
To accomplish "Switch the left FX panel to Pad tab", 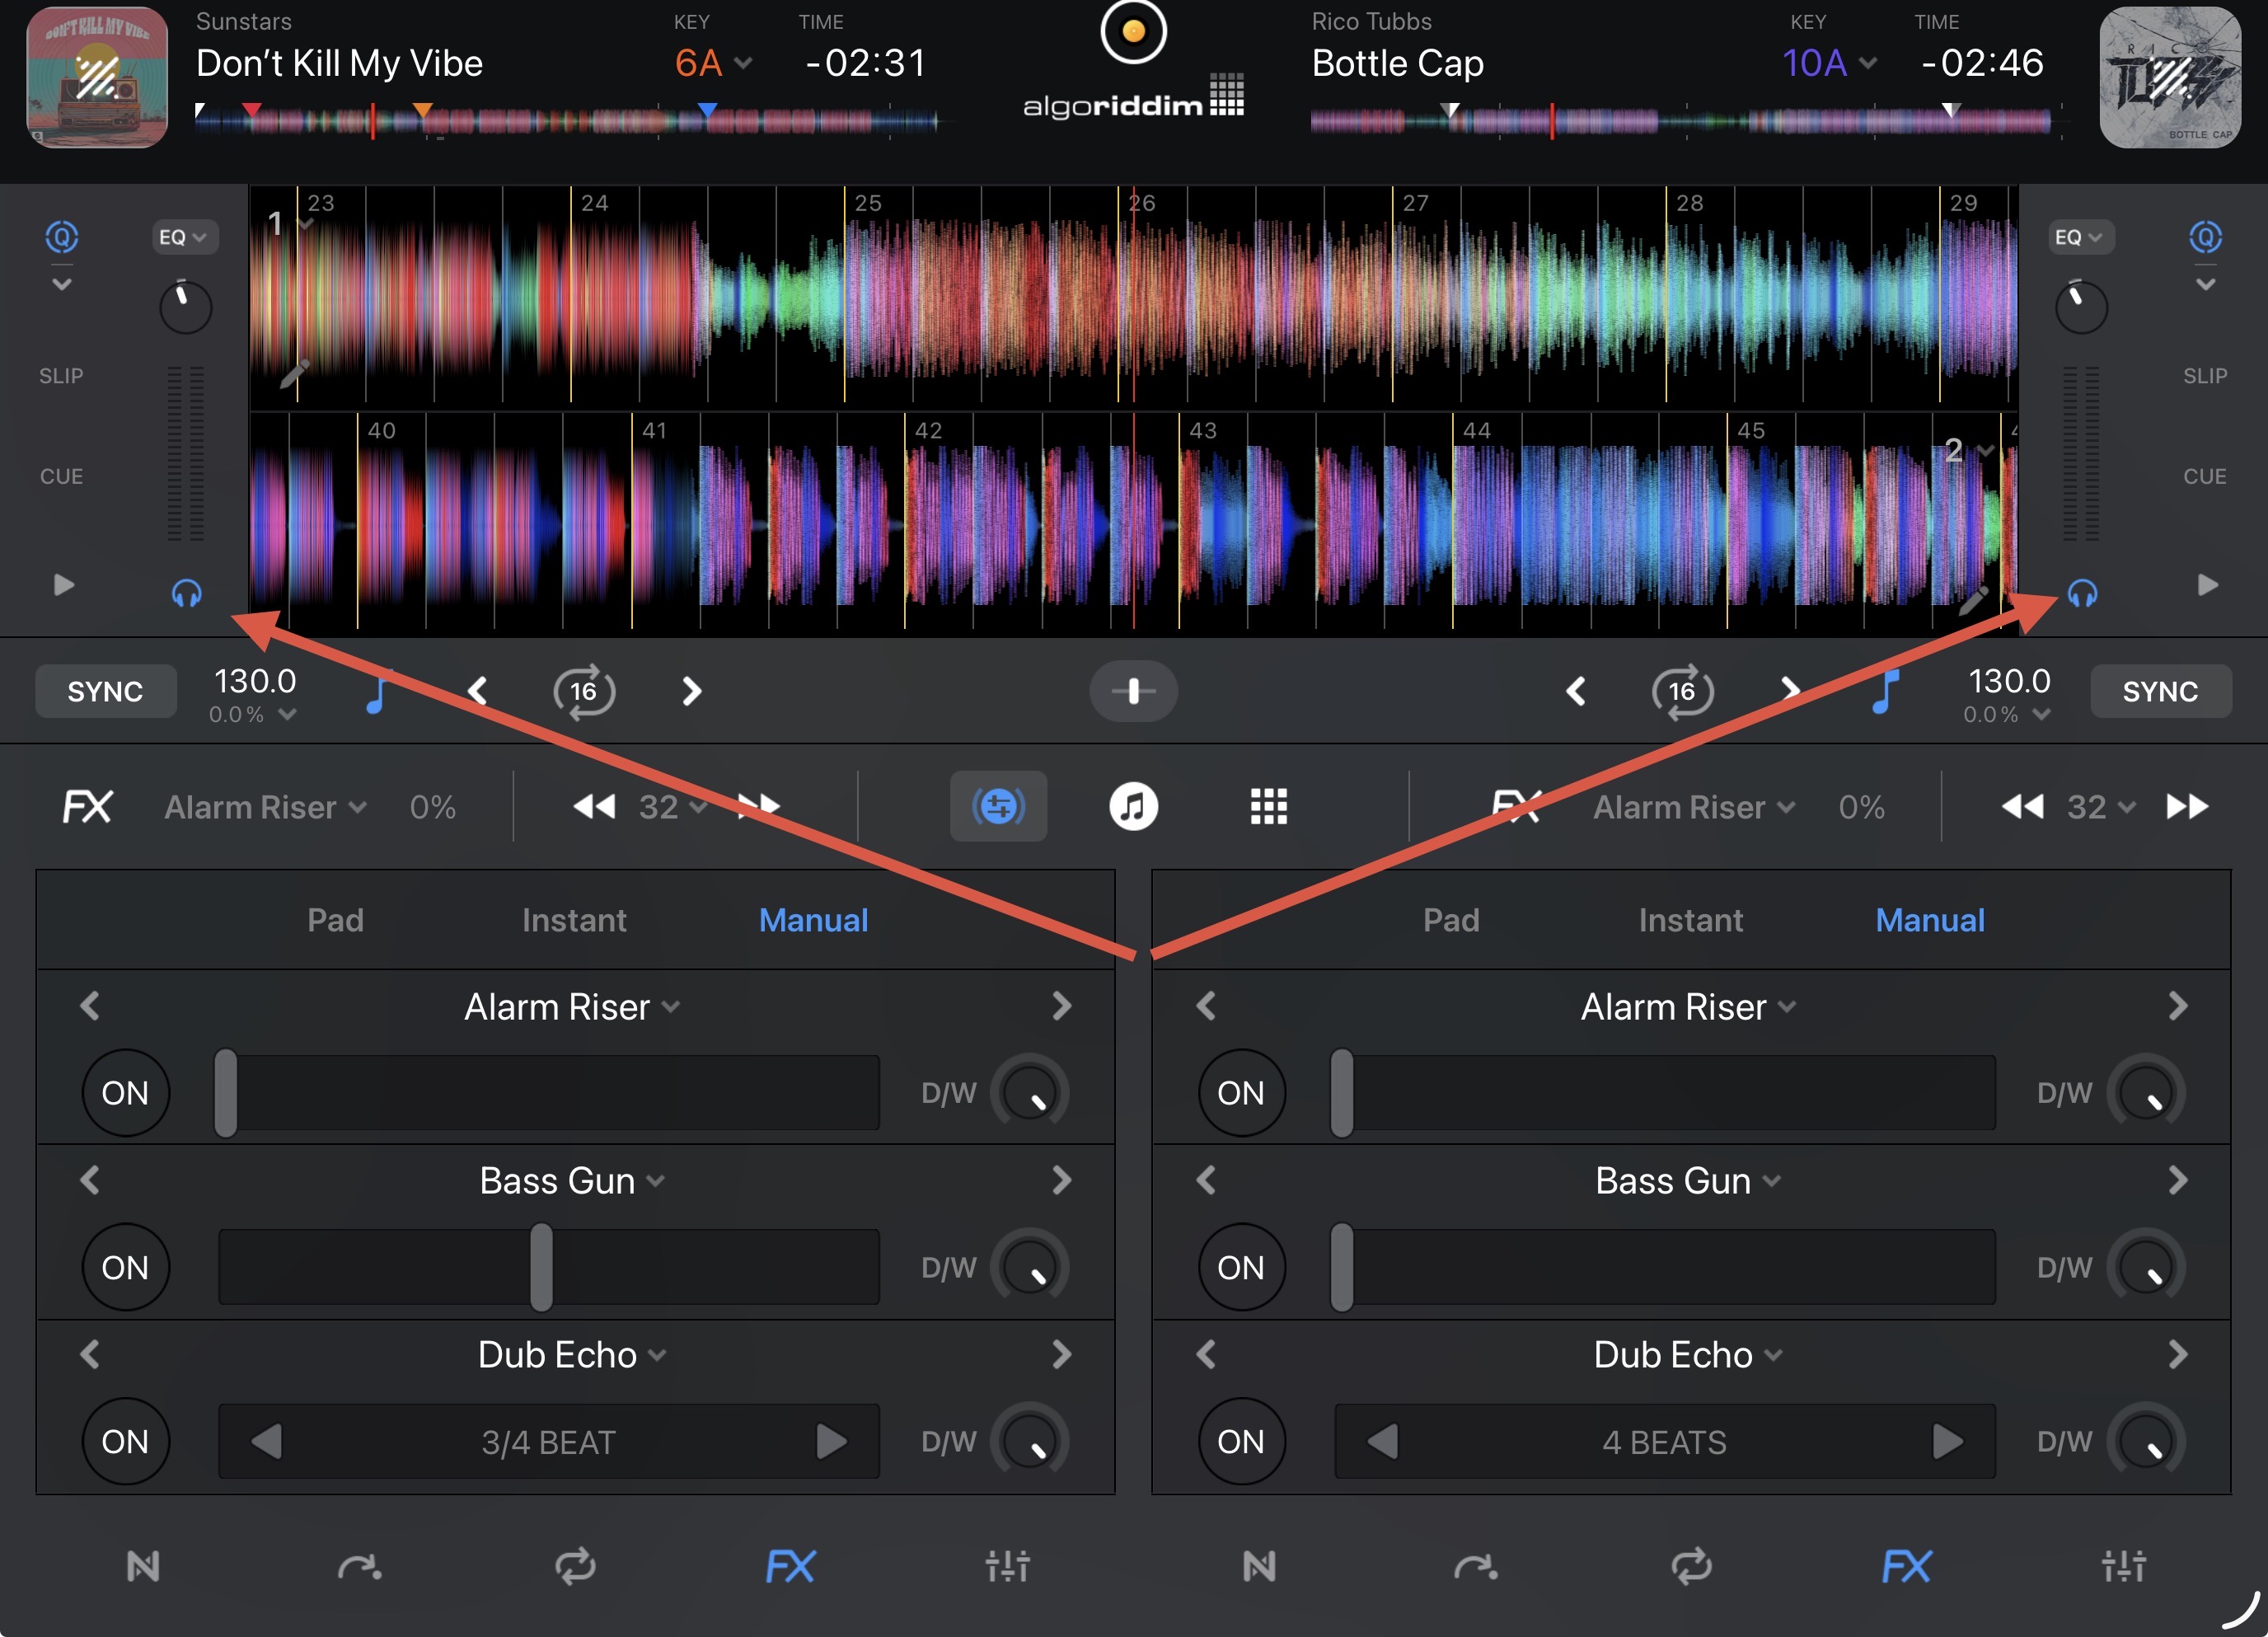I will click(x=335, y=920).
